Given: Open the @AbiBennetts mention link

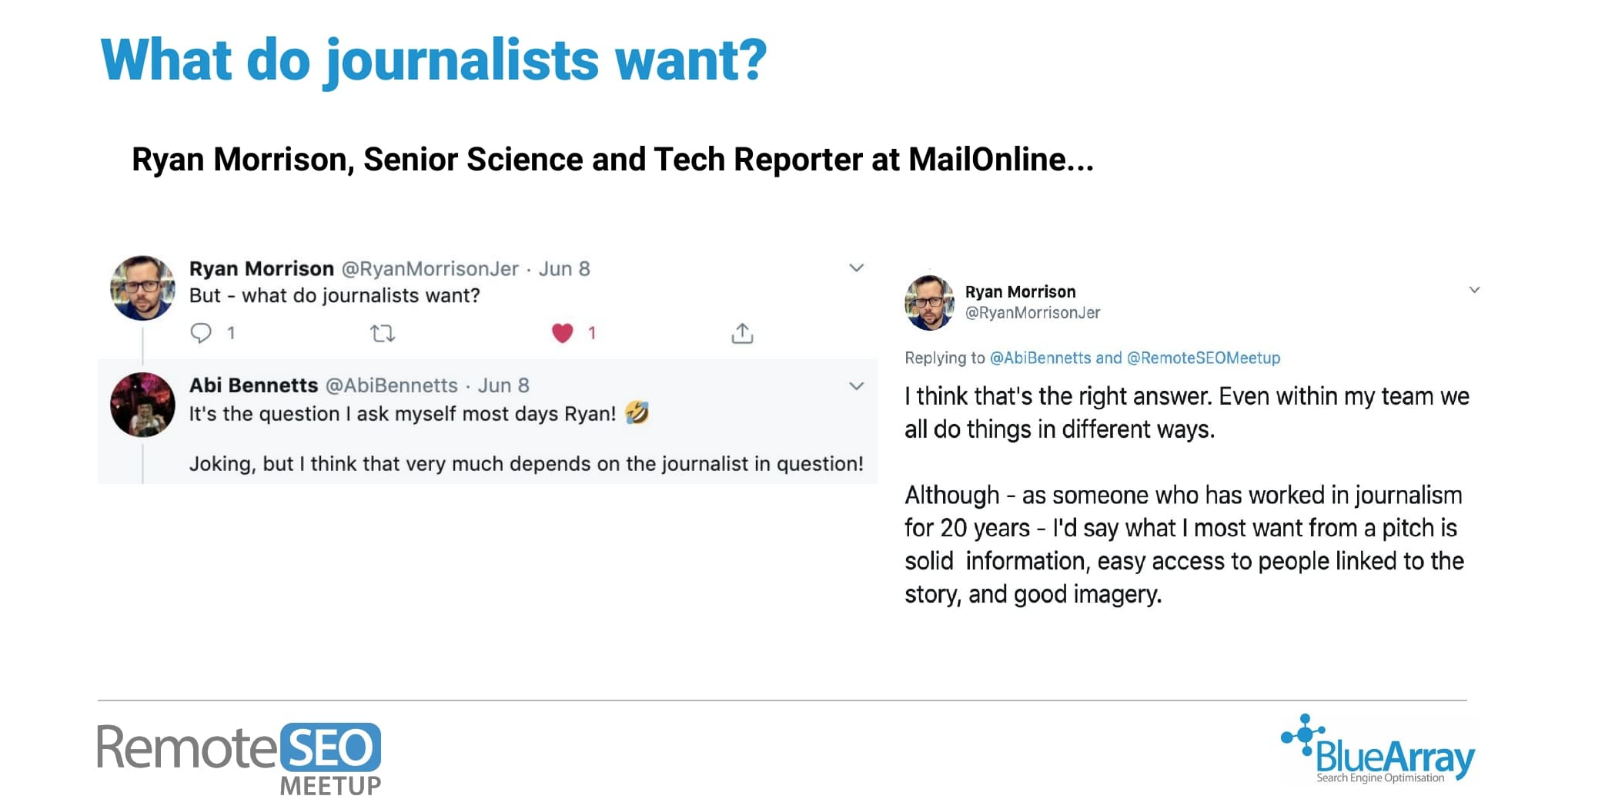Looking at the screenshot, I should click(1040, 358).
